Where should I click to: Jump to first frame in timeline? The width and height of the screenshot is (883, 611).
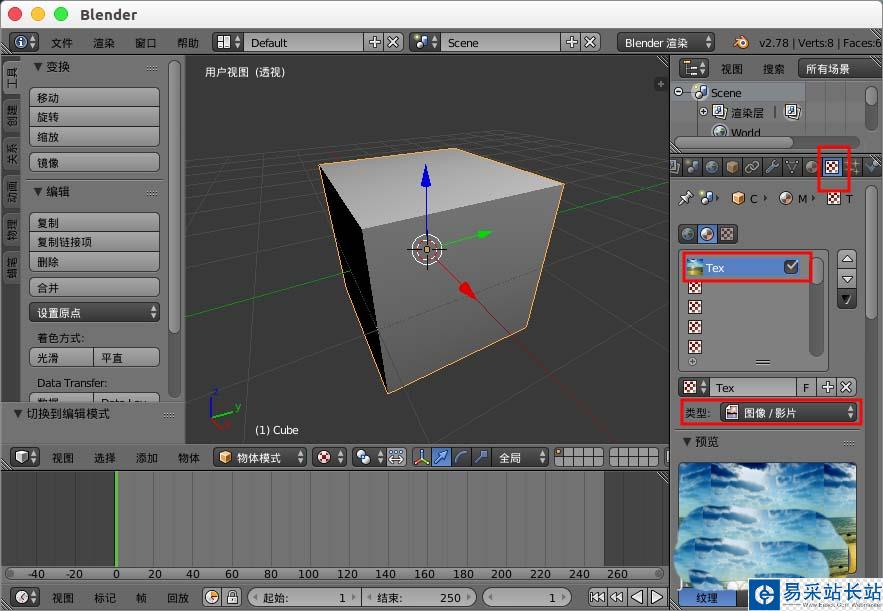point(597,598)
